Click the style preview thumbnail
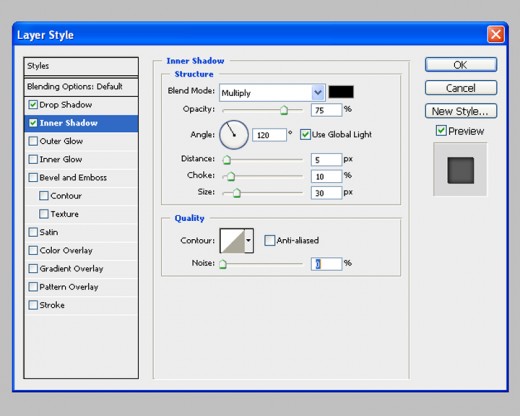This screenshot has height=416, width=520. pos(460,170)
